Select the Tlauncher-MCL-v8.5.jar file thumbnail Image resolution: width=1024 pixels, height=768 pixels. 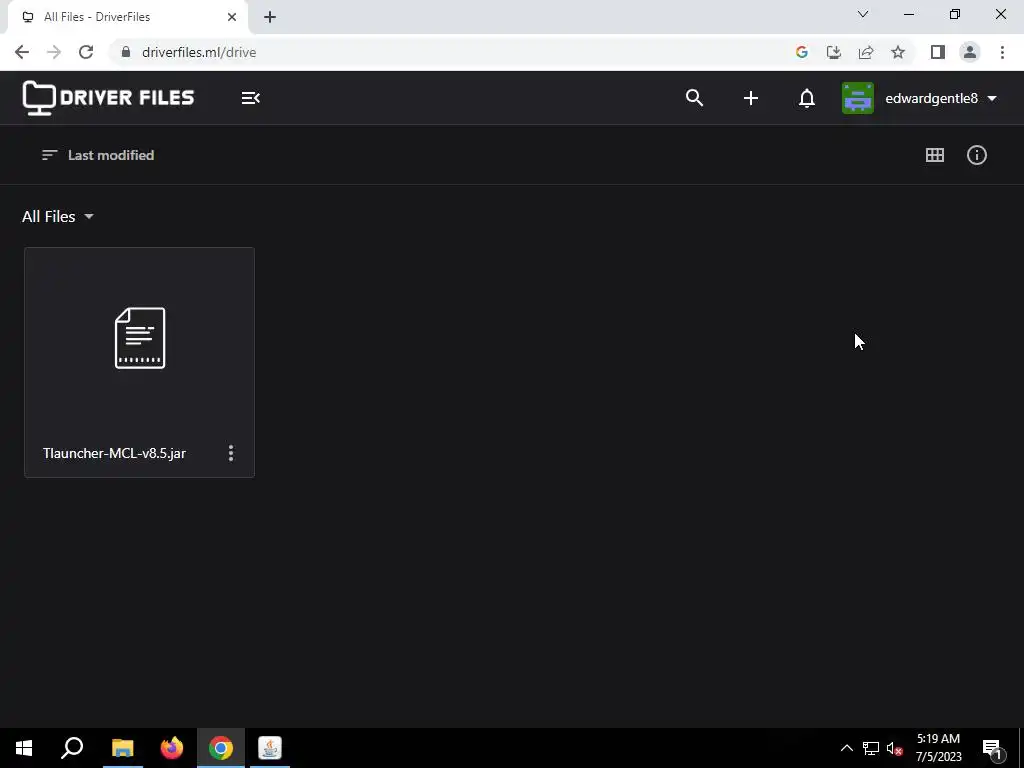[140, 338]
